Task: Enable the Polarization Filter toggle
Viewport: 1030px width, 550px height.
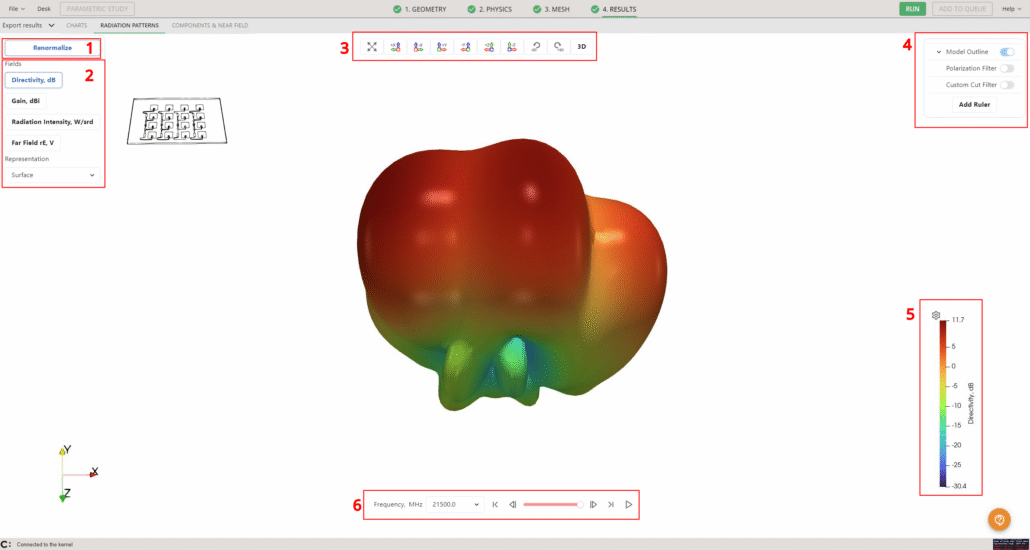Action: pyautogui.click(x=1006, y=69)
